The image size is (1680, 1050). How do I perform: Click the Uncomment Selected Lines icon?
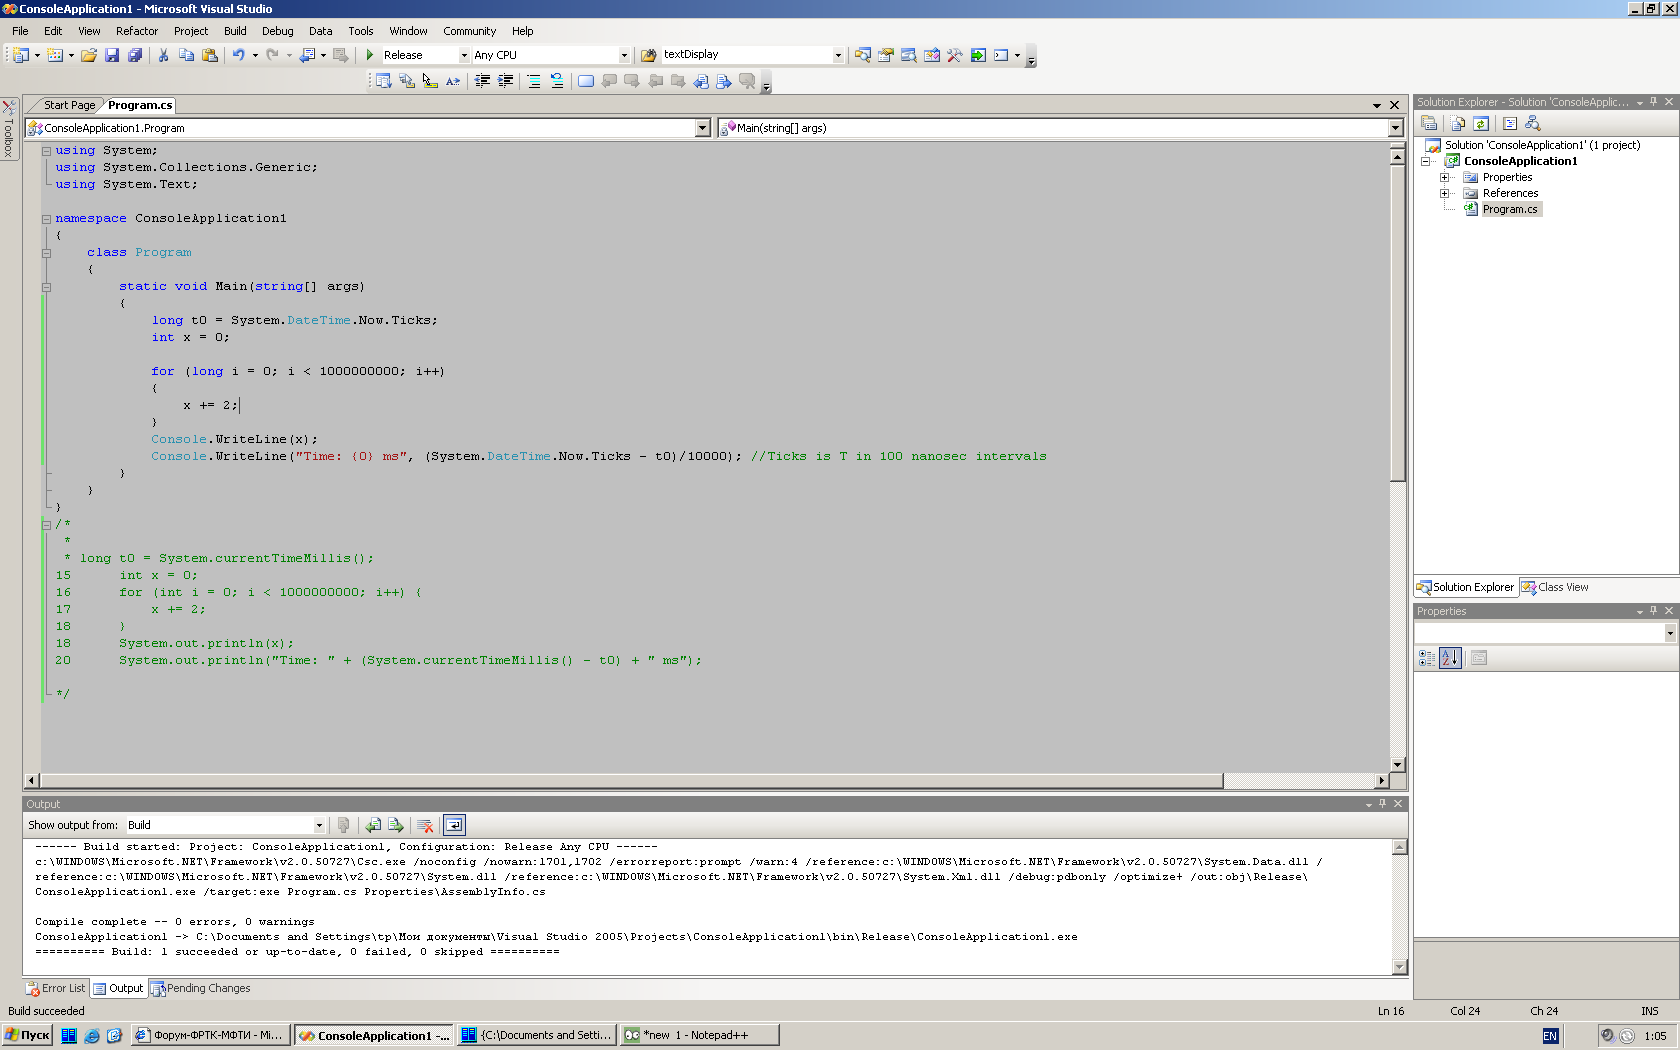557,81
